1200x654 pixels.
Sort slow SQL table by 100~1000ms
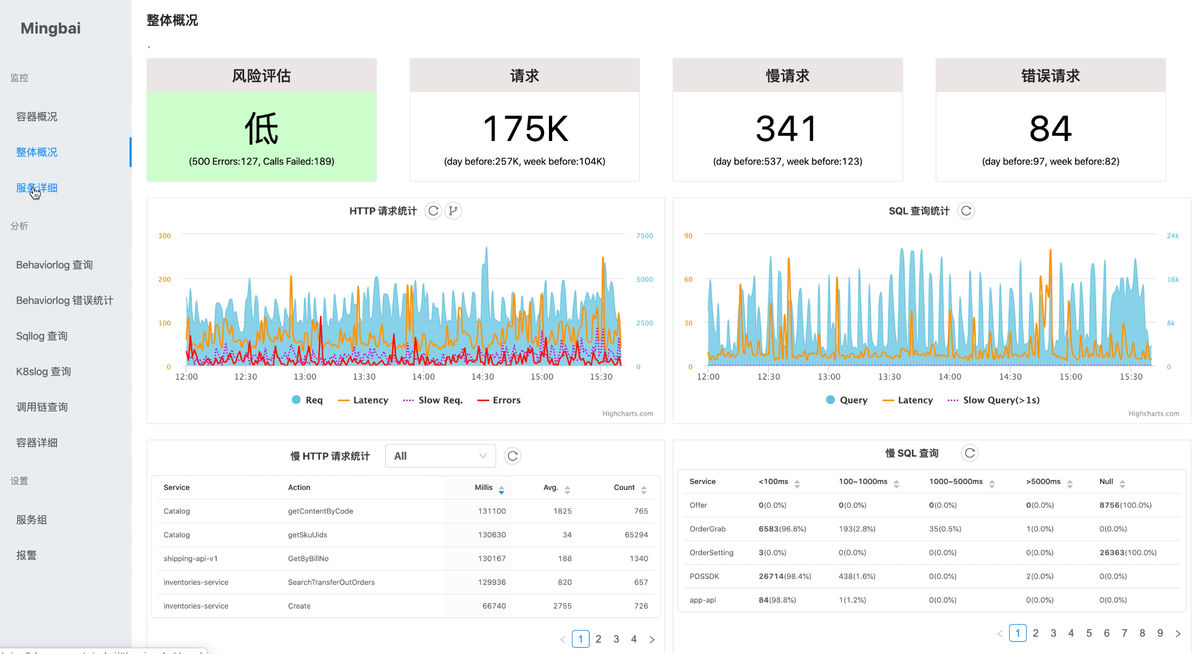click(x=896, y=484)
